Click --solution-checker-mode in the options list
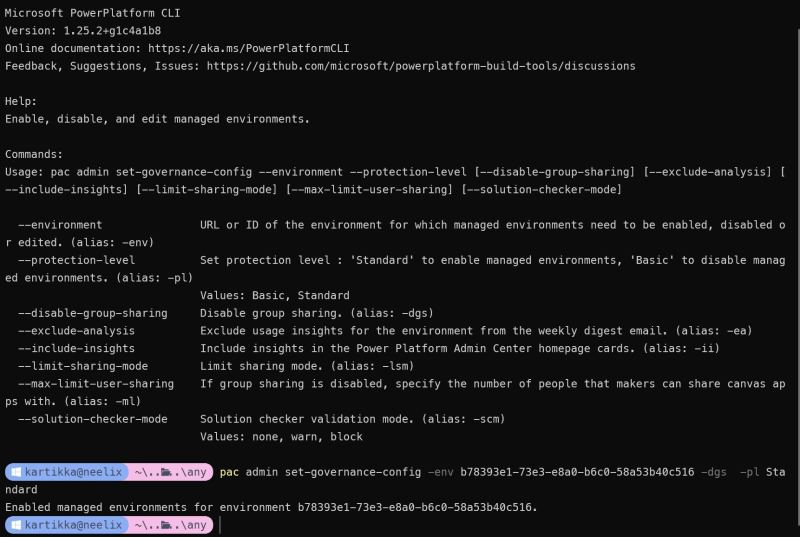Viewport: 800px width, 537px height. coord(93,419)
